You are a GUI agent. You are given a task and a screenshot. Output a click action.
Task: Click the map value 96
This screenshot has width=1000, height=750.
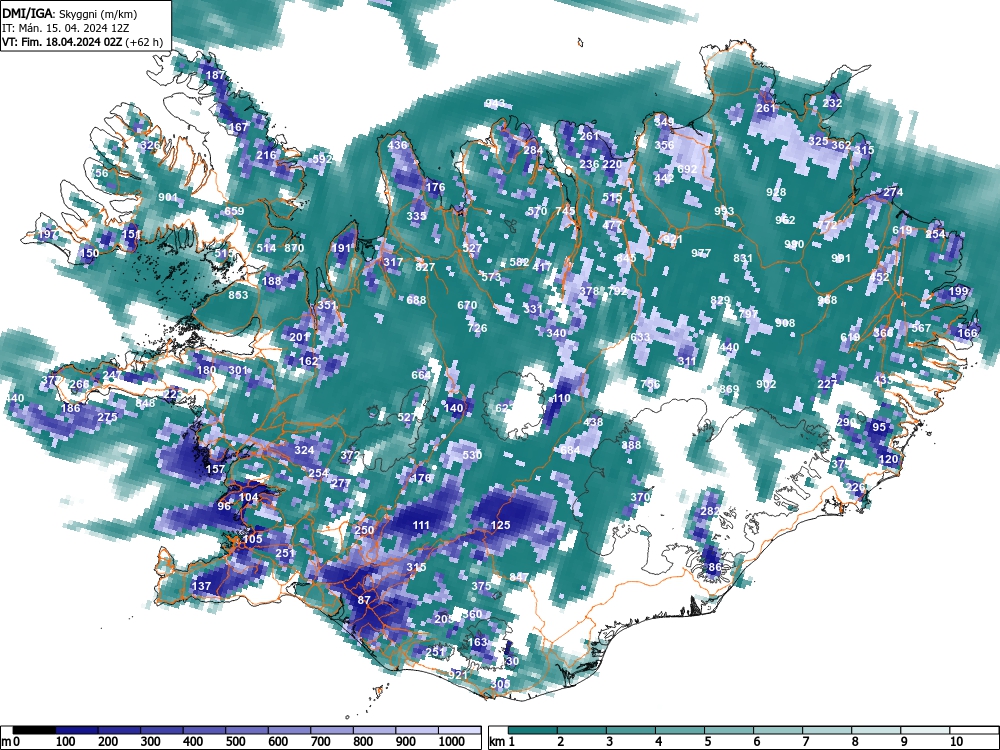pyautogui.click(x=224, y=506)
